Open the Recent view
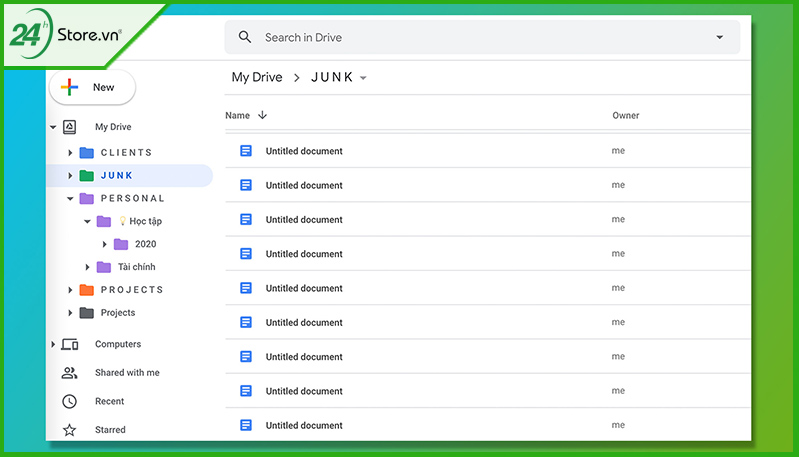799x457 pixels. coord(110,401)
